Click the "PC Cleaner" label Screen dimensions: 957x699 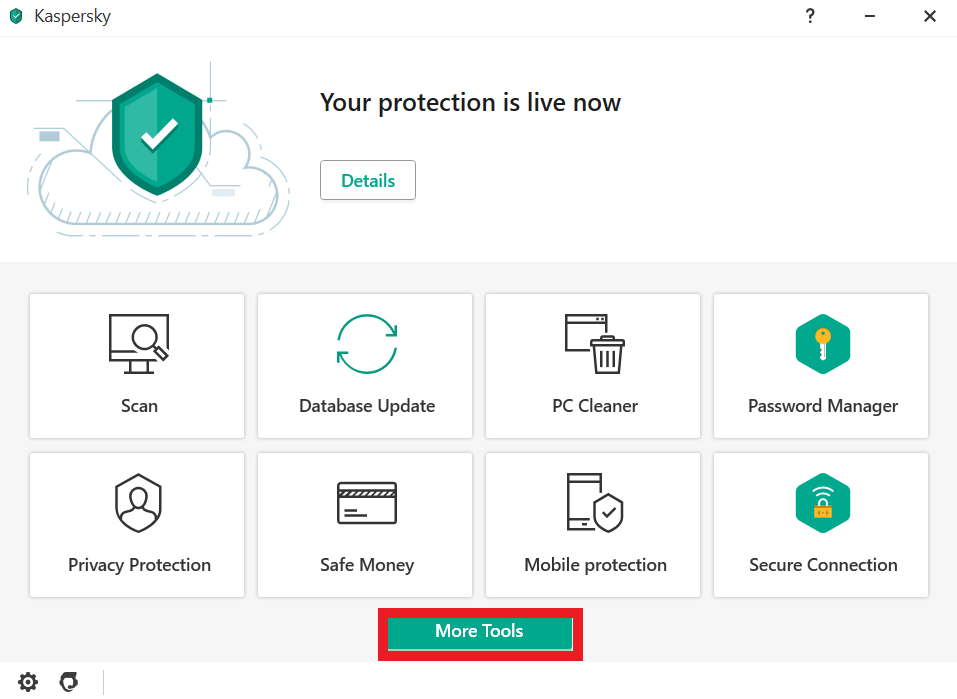tap(595, 406)
